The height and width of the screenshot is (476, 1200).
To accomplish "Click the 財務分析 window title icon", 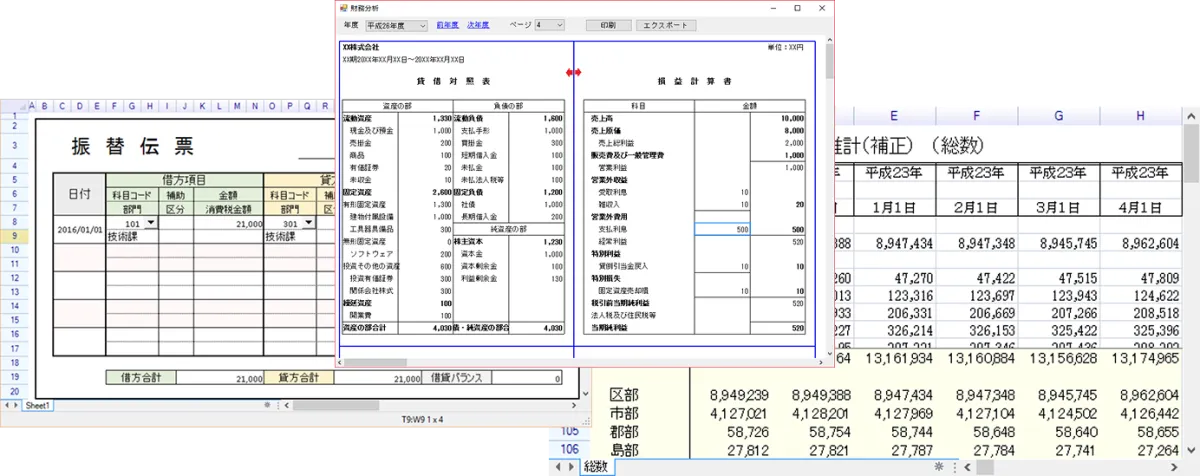I will coord(344,8).
